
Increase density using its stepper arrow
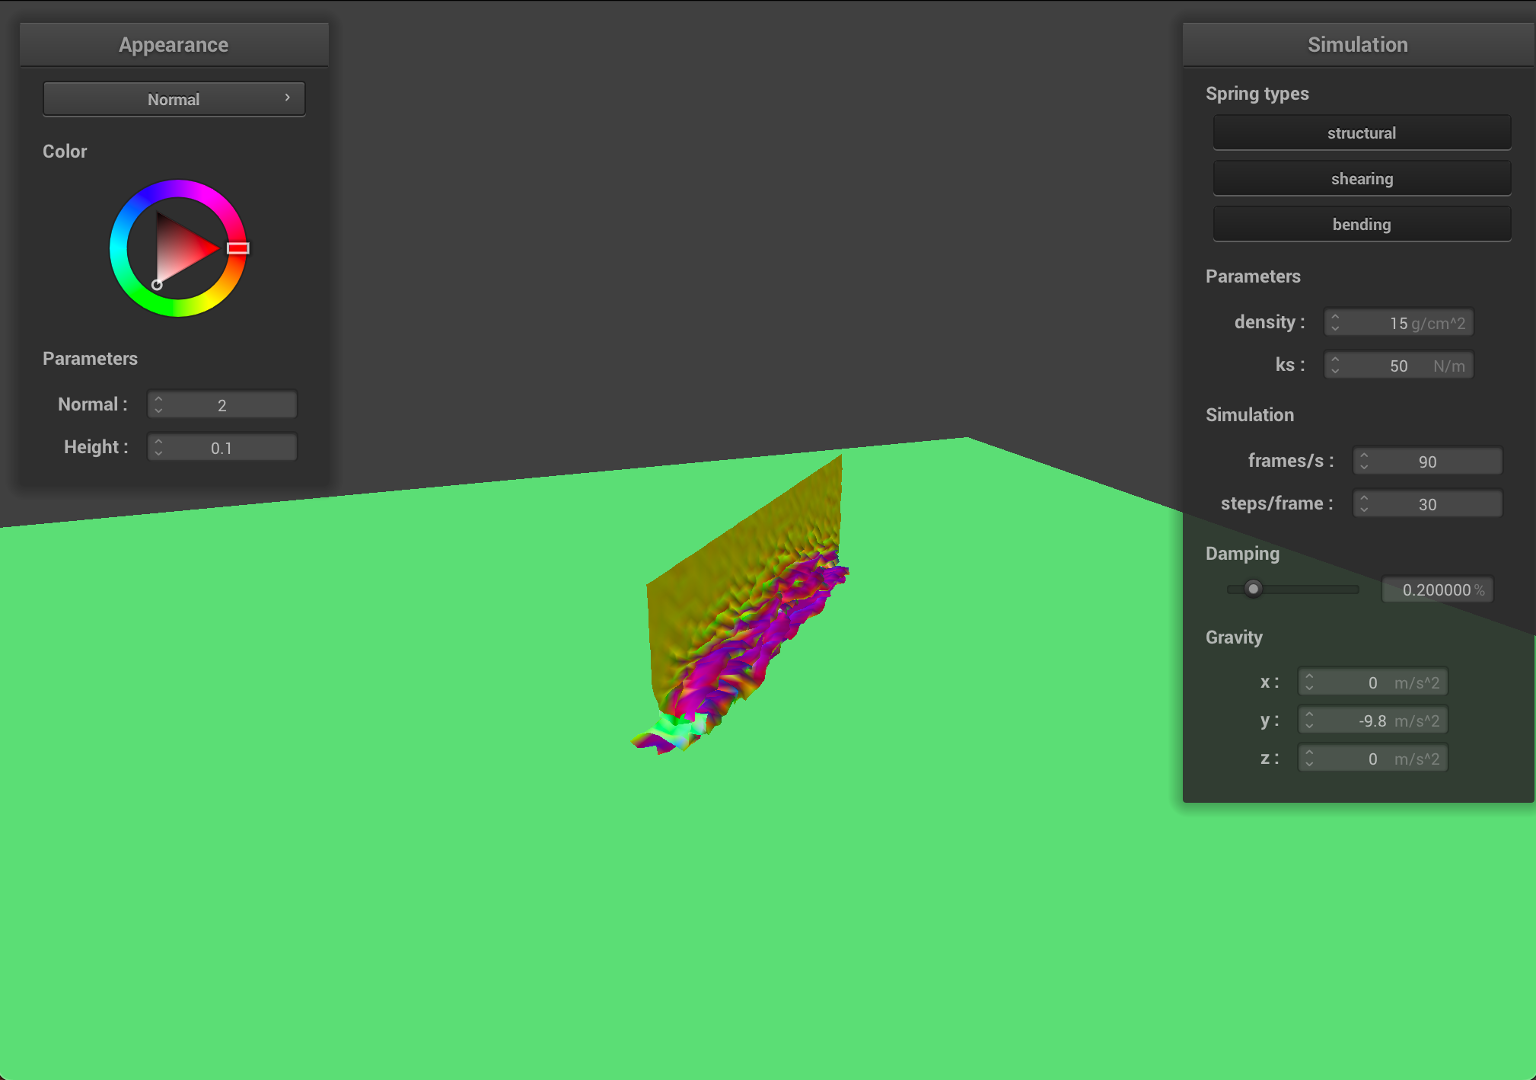pos(1335,318)
